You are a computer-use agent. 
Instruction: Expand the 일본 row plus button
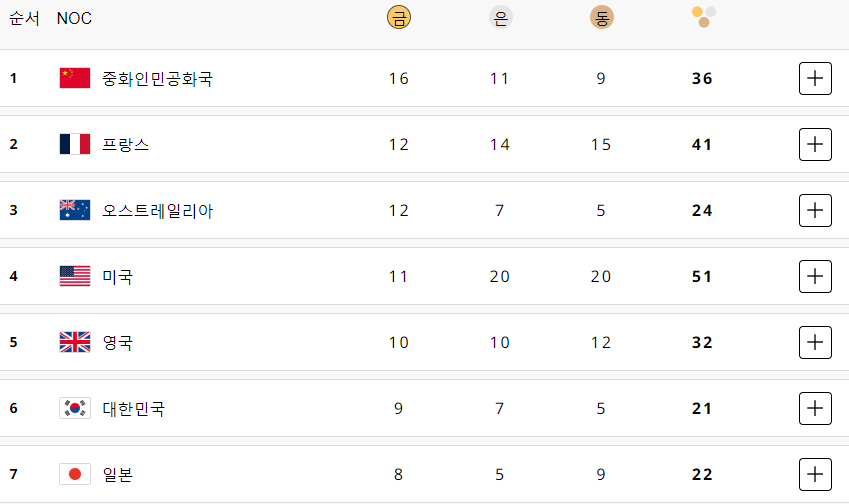(815, 474)
